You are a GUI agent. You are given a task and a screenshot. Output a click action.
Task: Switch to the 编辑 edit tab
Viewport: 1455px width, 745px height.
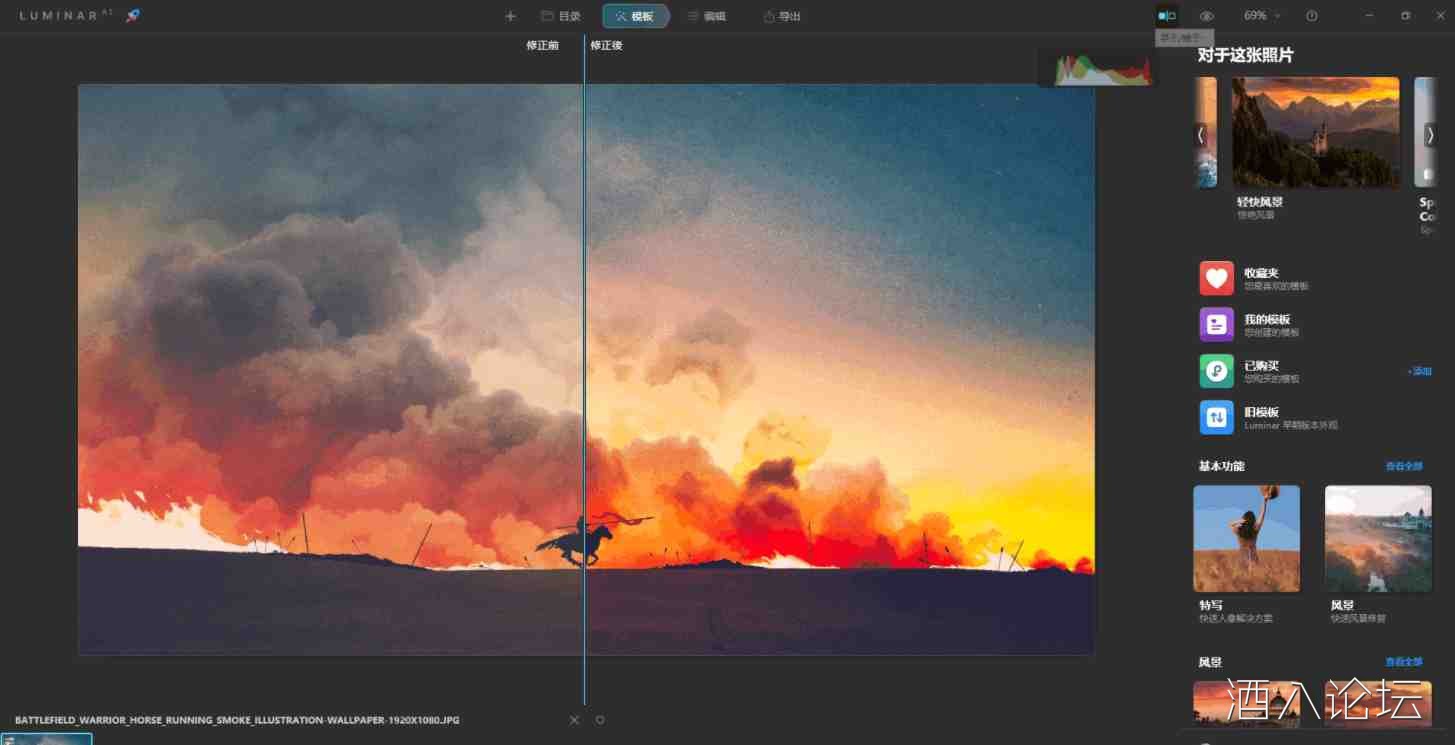coord(707,16)
